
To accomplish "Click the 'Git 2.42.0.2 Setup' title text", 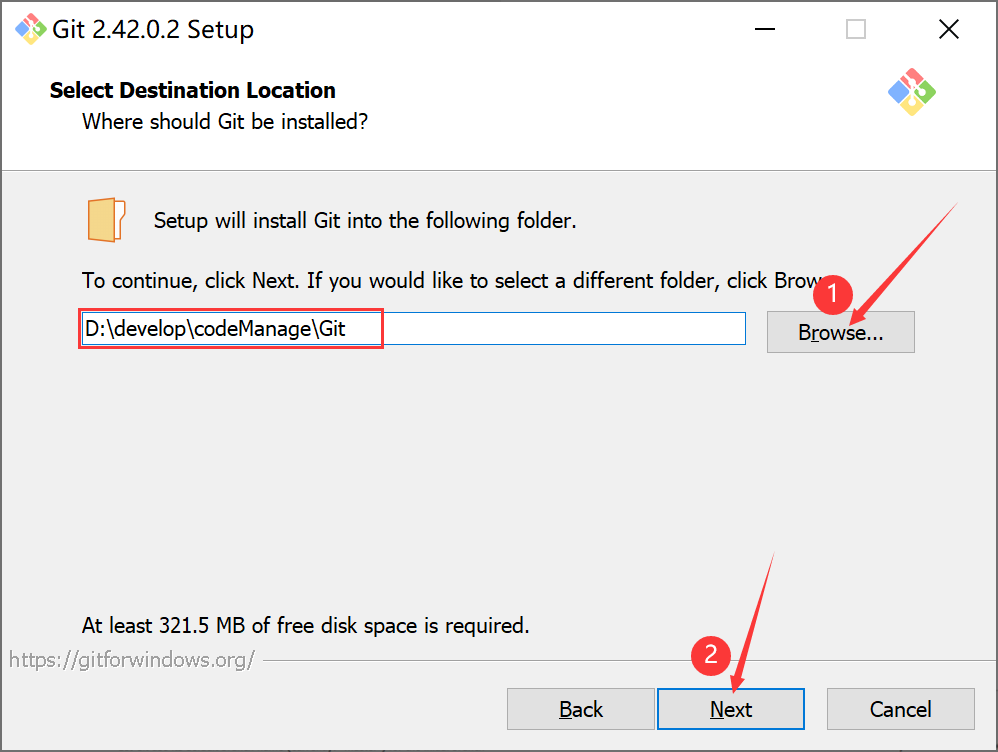I will click(153, 30).
